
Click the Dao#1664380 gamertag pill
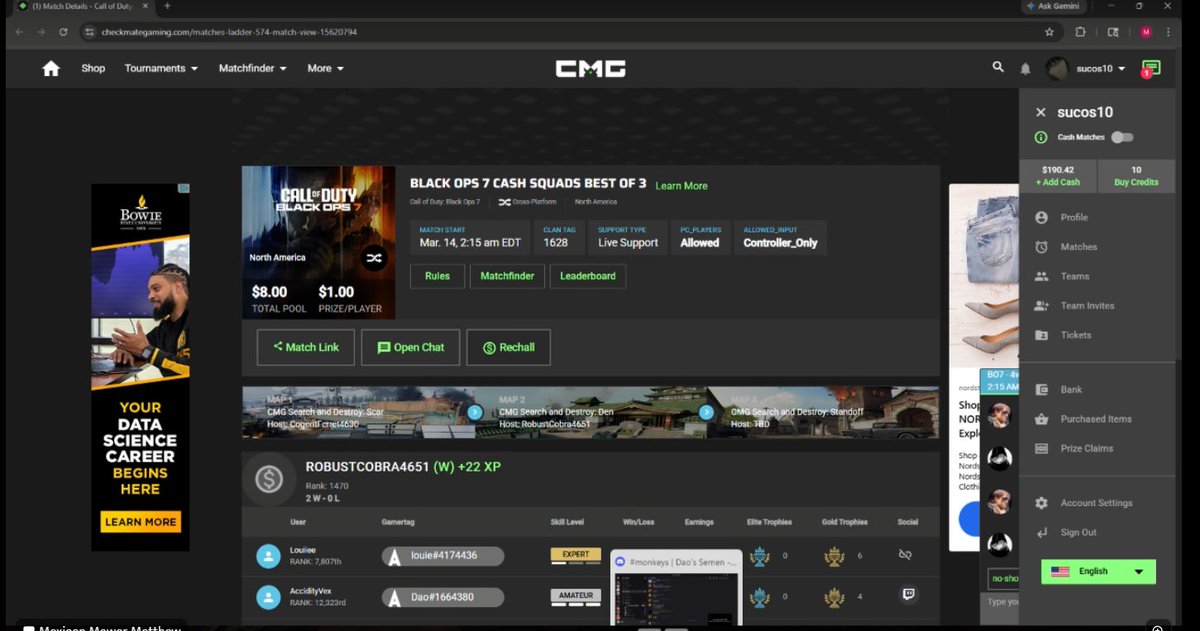coord(443,597)
